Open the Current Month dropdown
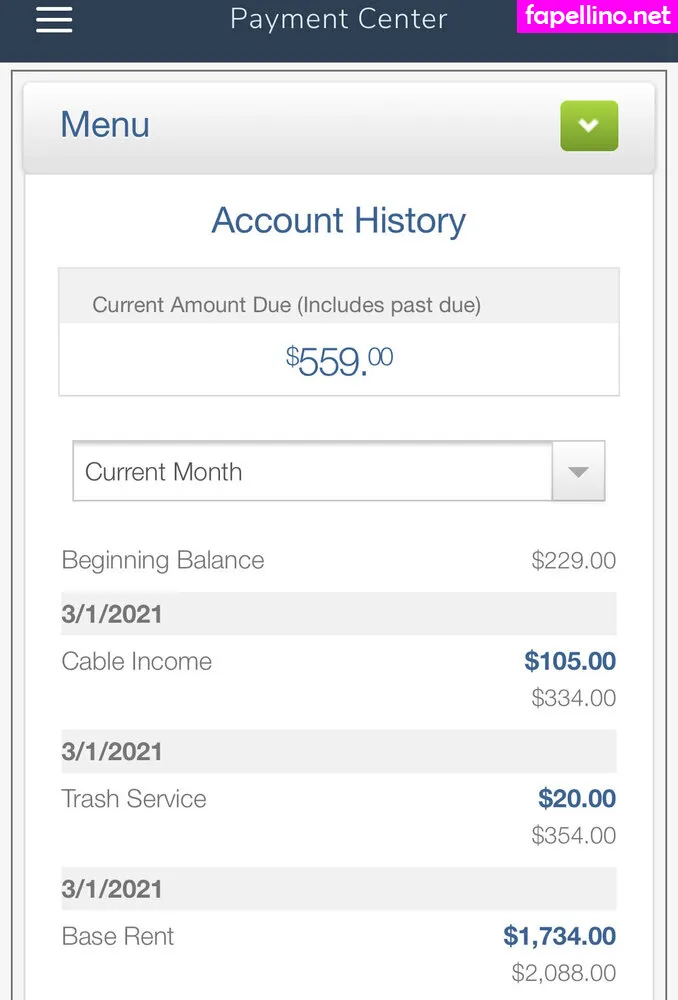The height and width of the screenshot is (1000, 678). point(312,471)
